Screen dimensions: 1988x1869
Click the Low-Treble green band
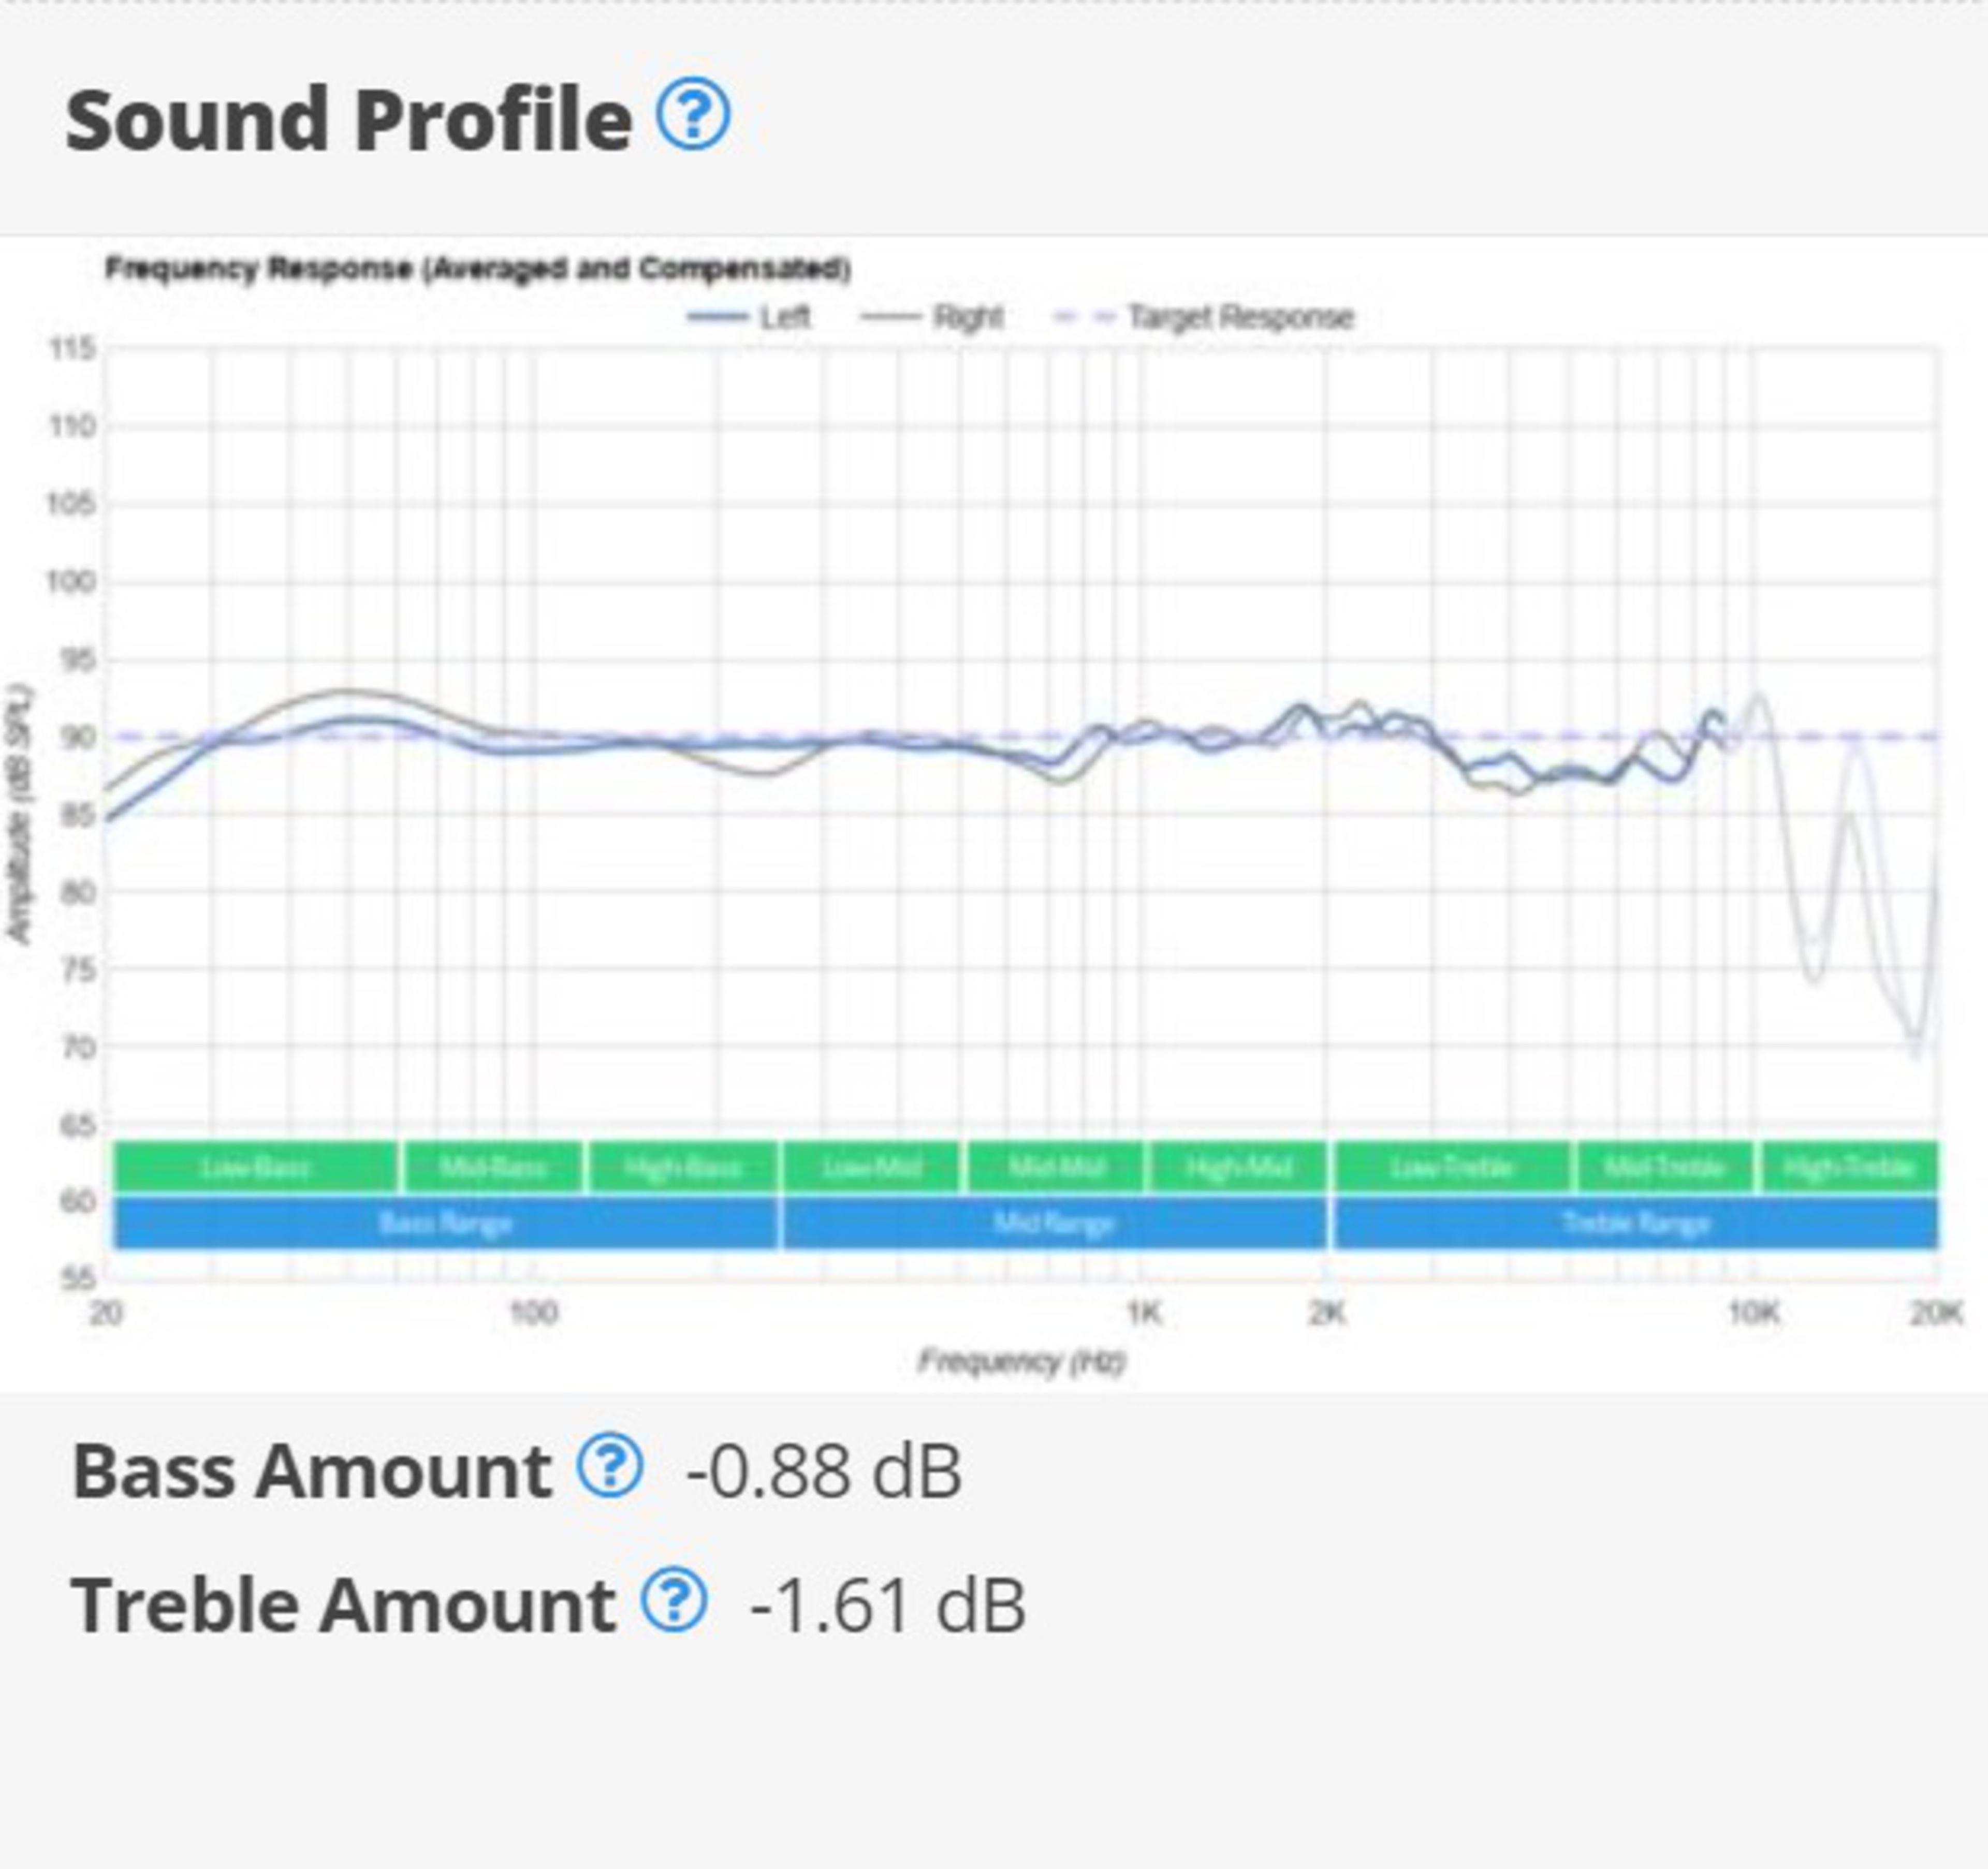[x=1452, y=1167]
